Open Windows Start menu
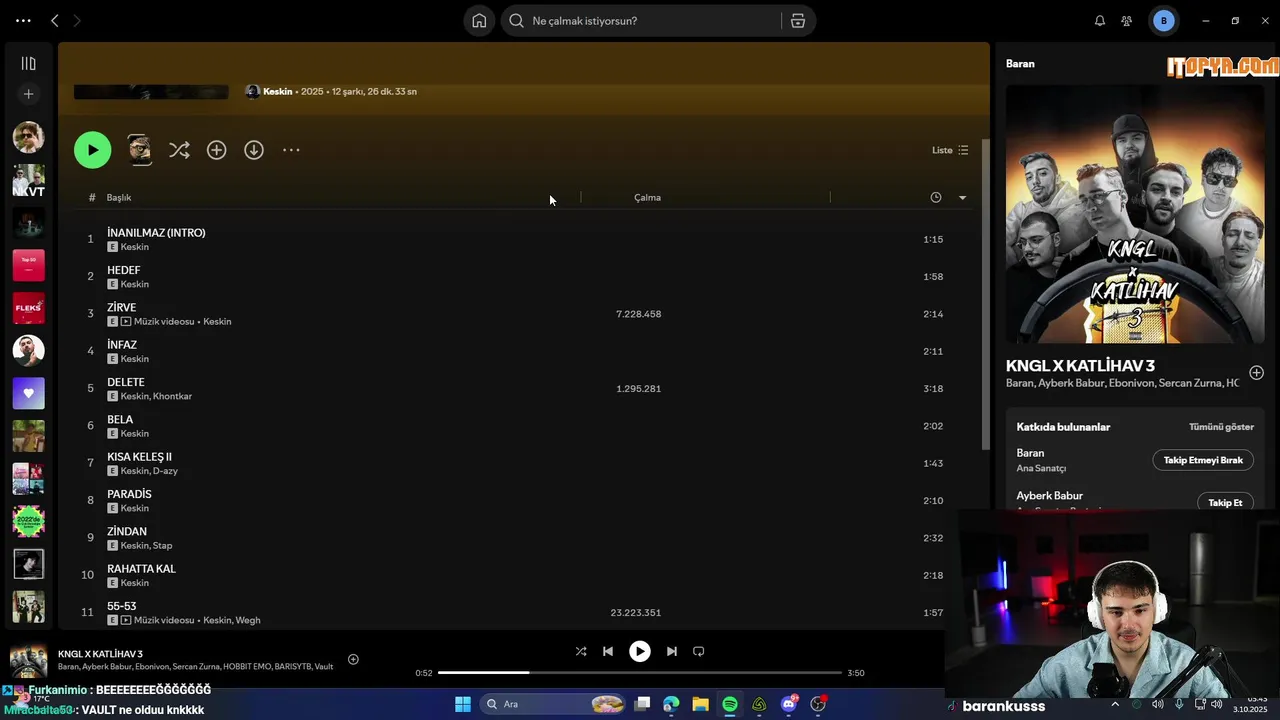The height and width of the screenshot is (720, 1280). pos(463,704)
